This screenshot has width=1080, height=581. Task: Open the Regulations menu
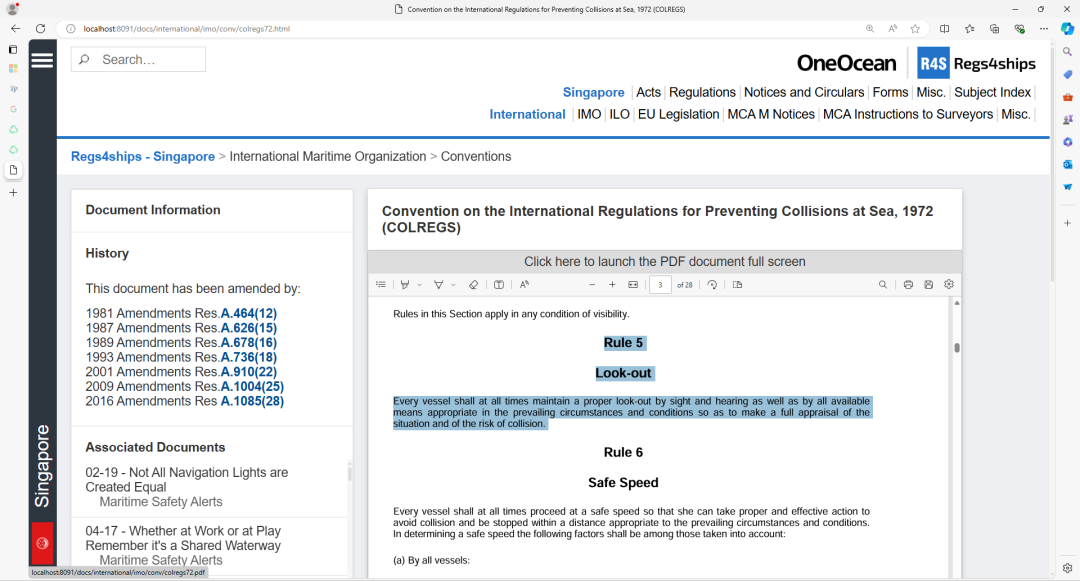(x=702, y=92)
